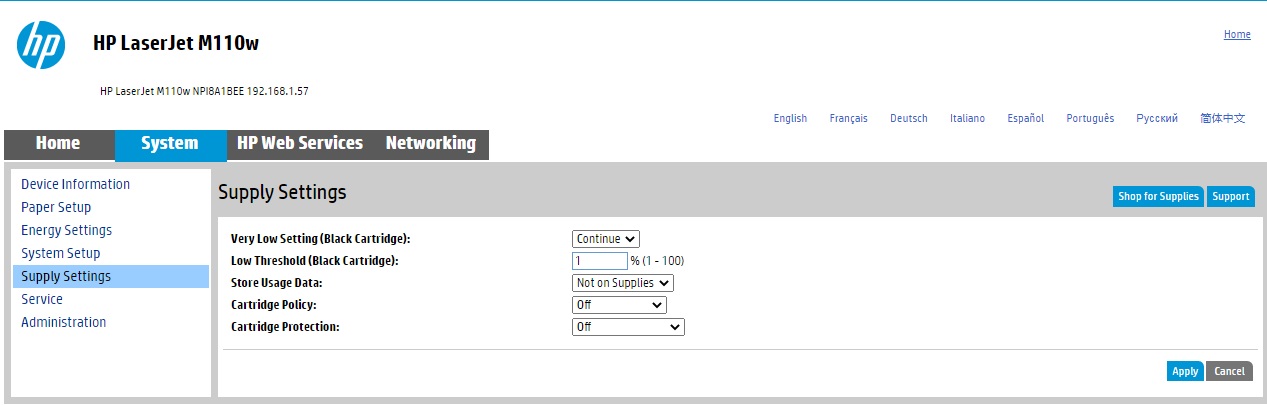Switch language to Русский
The width and height of the screenshot is (1267, 405).
point(1157,118)
